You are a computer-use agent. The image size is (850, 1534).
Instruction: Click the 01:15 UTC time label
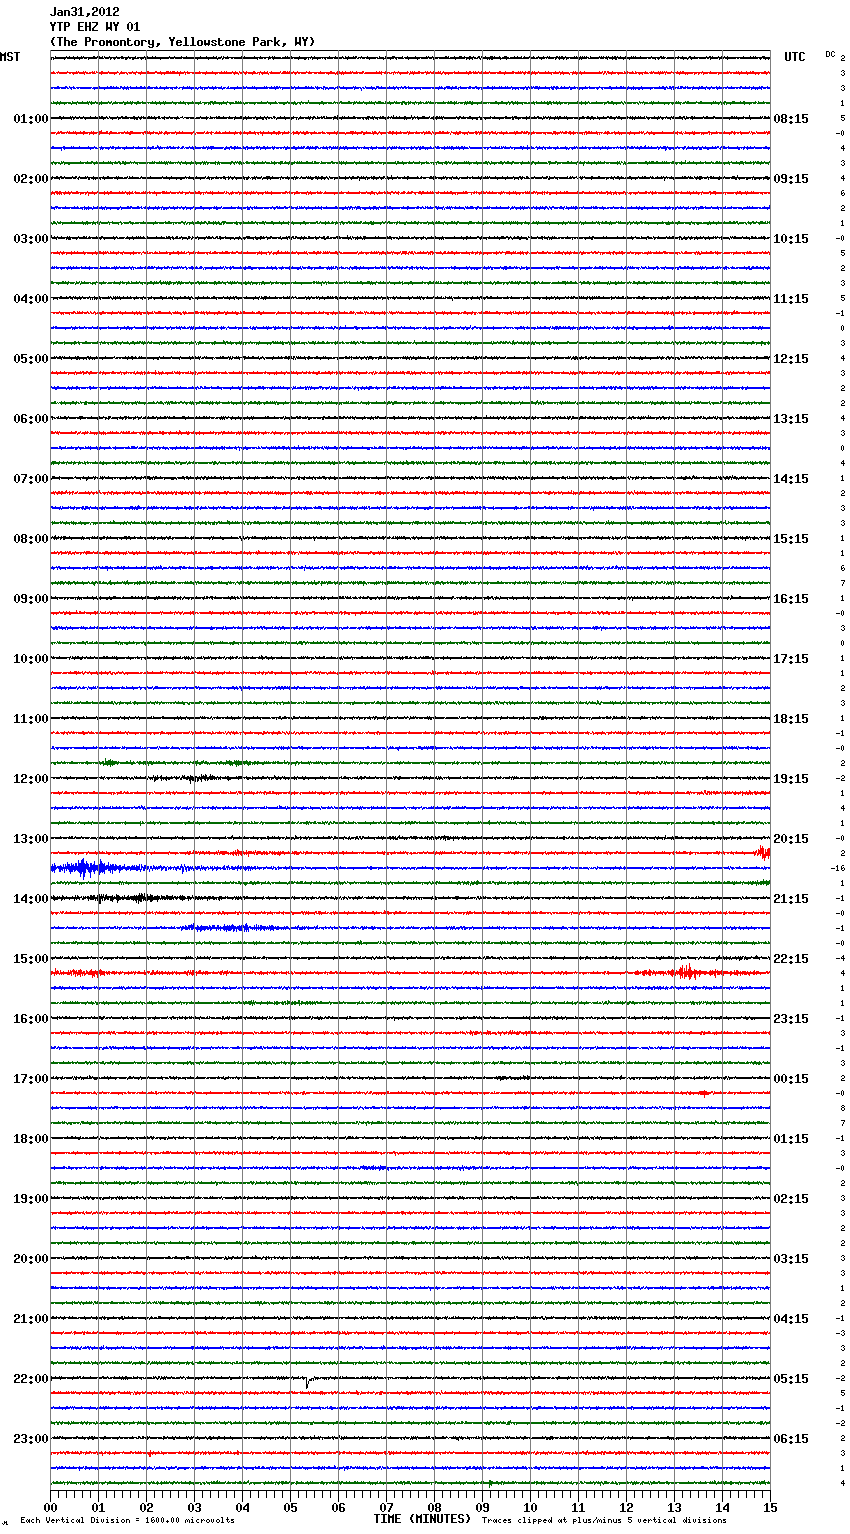[791, 1139]
